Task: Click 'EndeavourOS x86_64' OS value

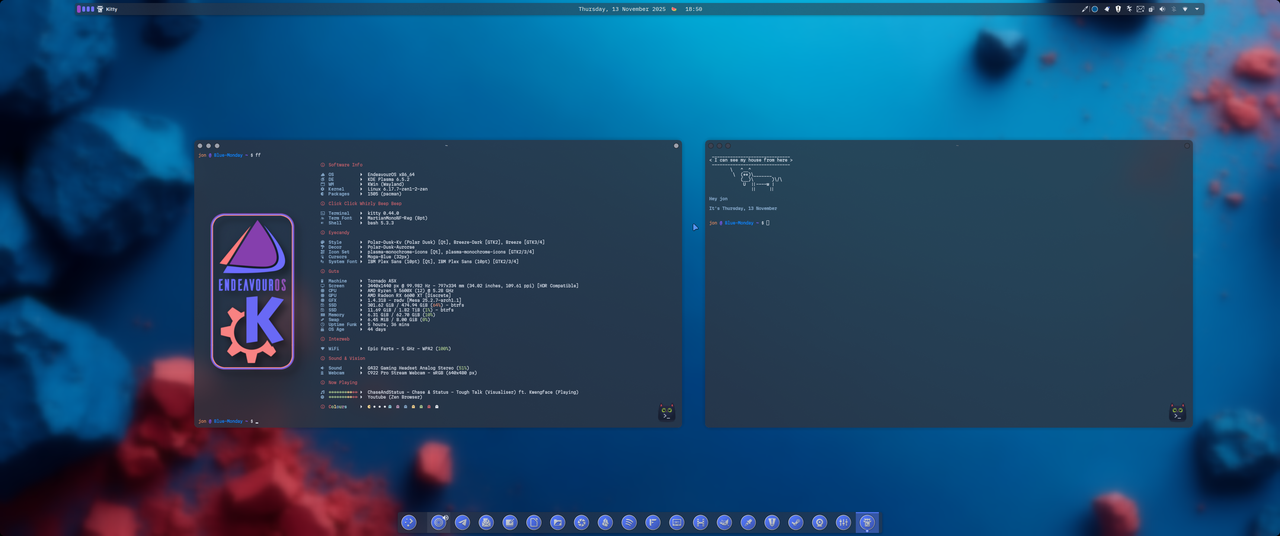Action: click(x=391, y=175)
